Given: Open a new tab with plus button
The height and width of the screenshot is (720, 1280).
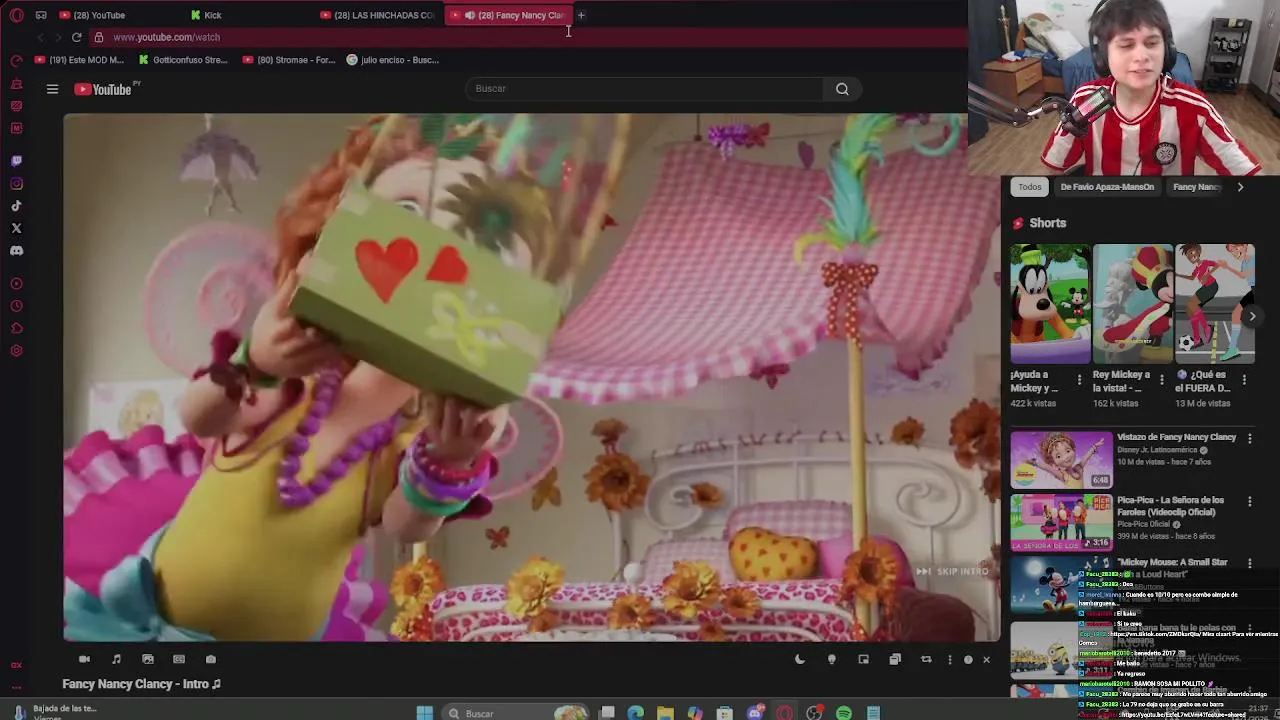Looking at the screenshot, I should (581, 15).
